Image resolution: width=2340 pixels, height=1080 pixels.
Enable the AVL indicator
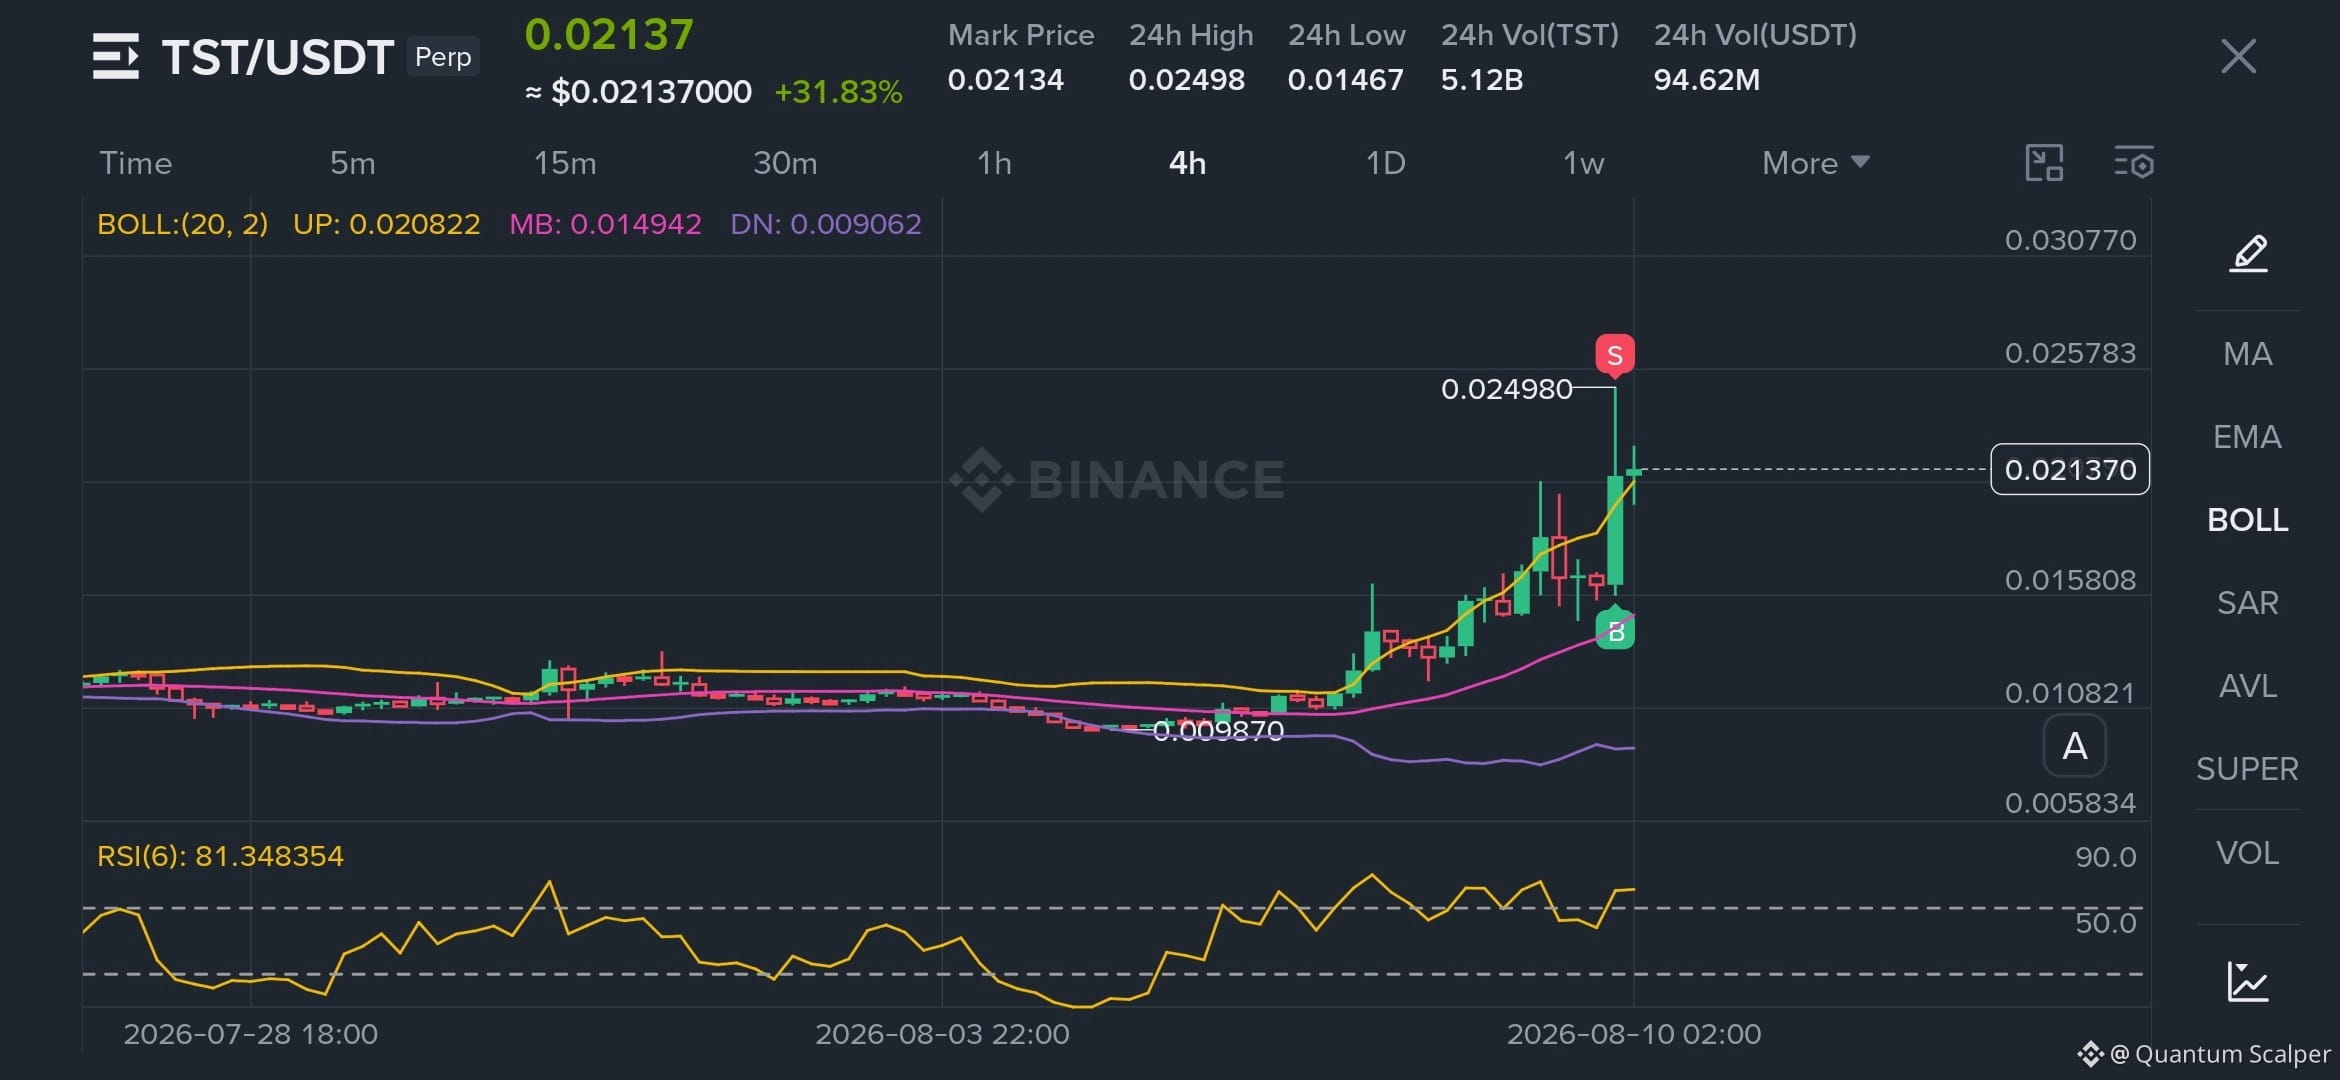(2248, 686)
